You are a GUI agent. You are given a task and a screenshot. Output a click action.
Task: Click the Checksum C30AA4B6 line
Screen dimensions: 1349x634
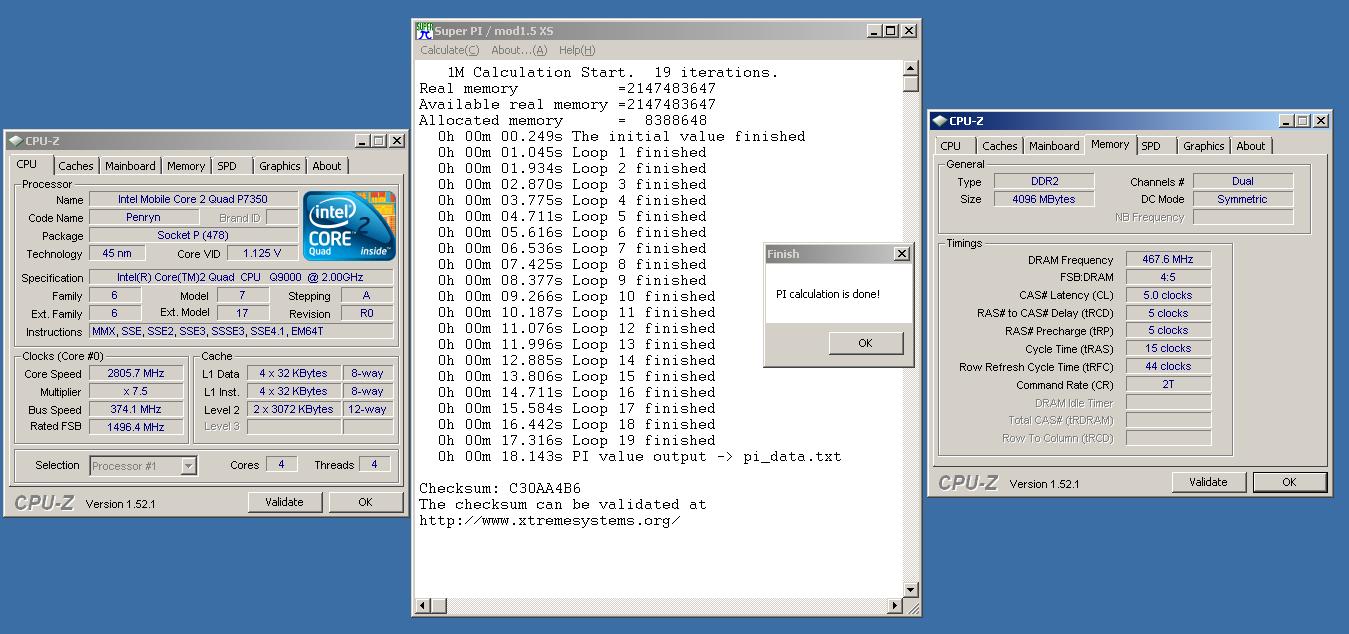coord(500,488)
